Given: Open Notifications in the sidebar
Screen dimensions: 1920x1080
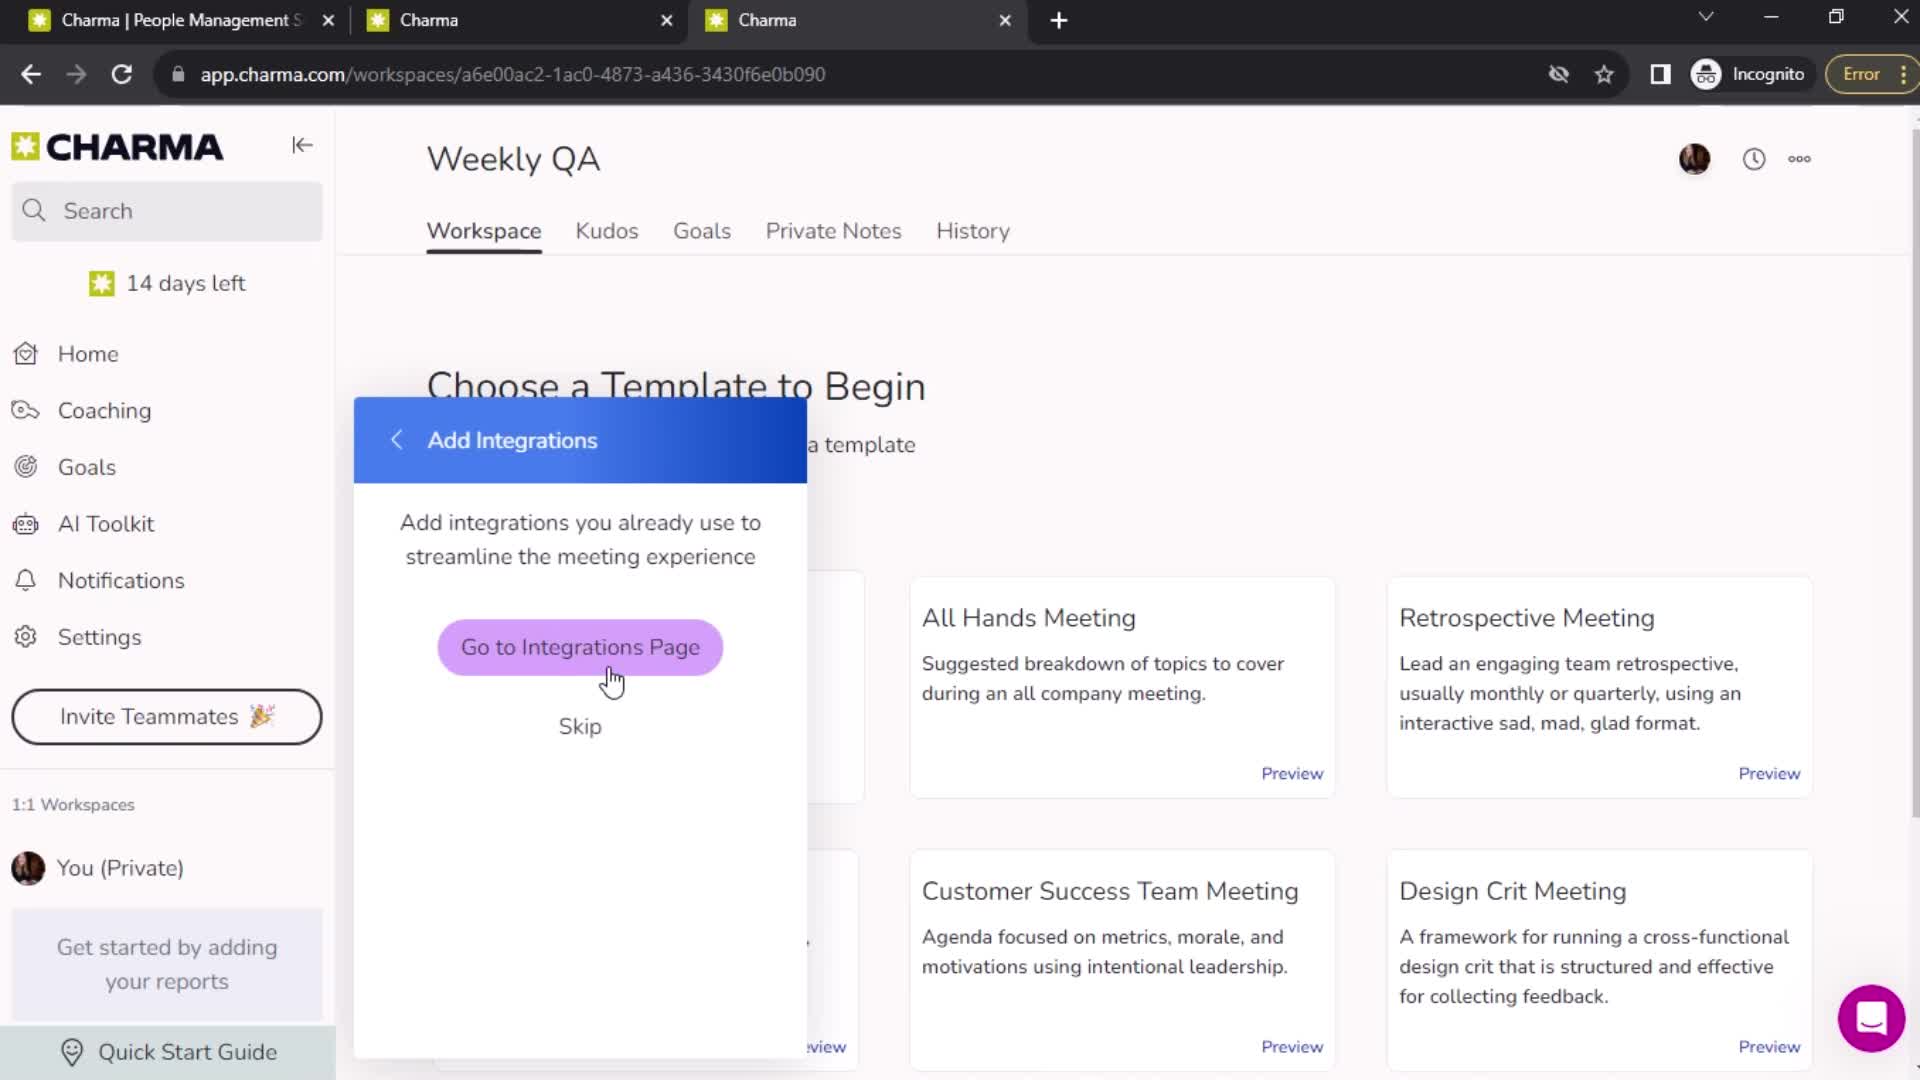Looking at the screenshot, I should 120,581.
